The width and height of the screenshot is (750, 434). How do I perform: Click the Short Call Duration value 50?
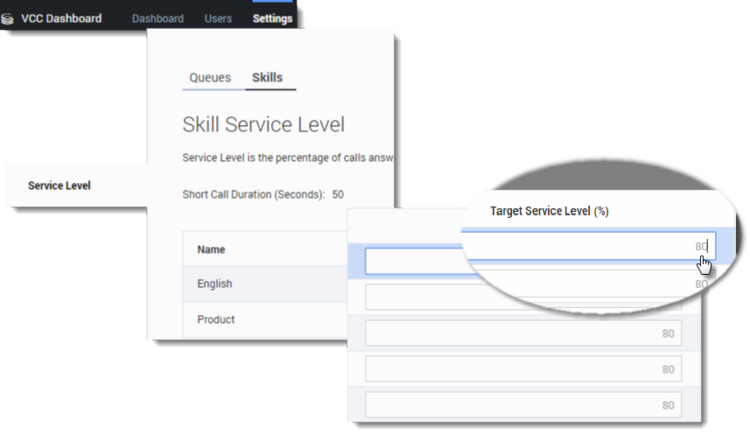[x=338, y=194]
